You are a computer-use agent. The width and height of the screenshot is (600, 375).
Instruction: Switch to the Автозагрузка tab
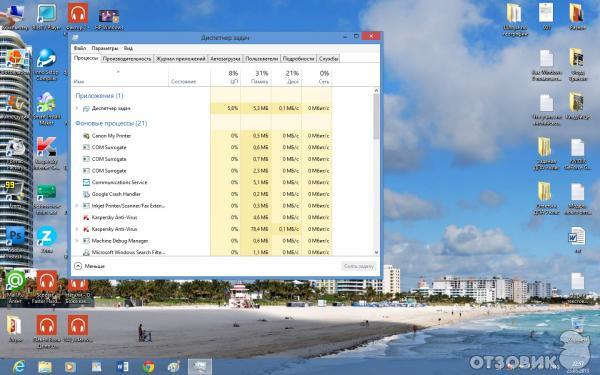coord(225,59)
